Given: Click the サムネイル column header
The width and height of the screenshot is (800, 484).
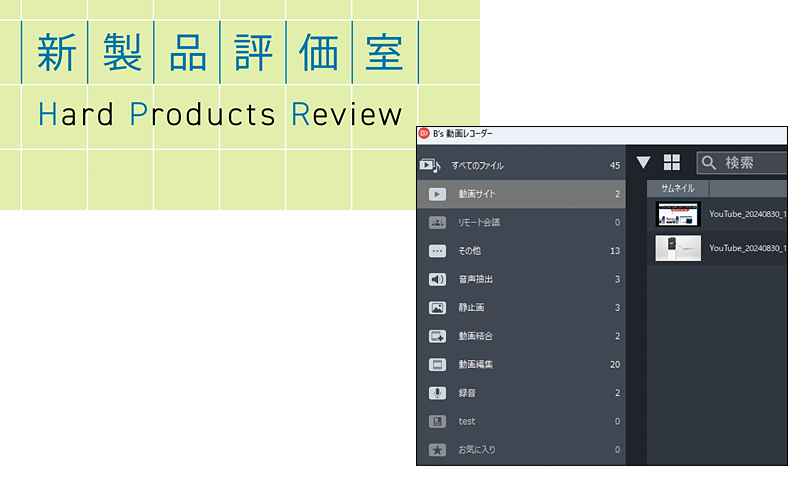Looking at the screenshot, I should (x=678, y=188).
